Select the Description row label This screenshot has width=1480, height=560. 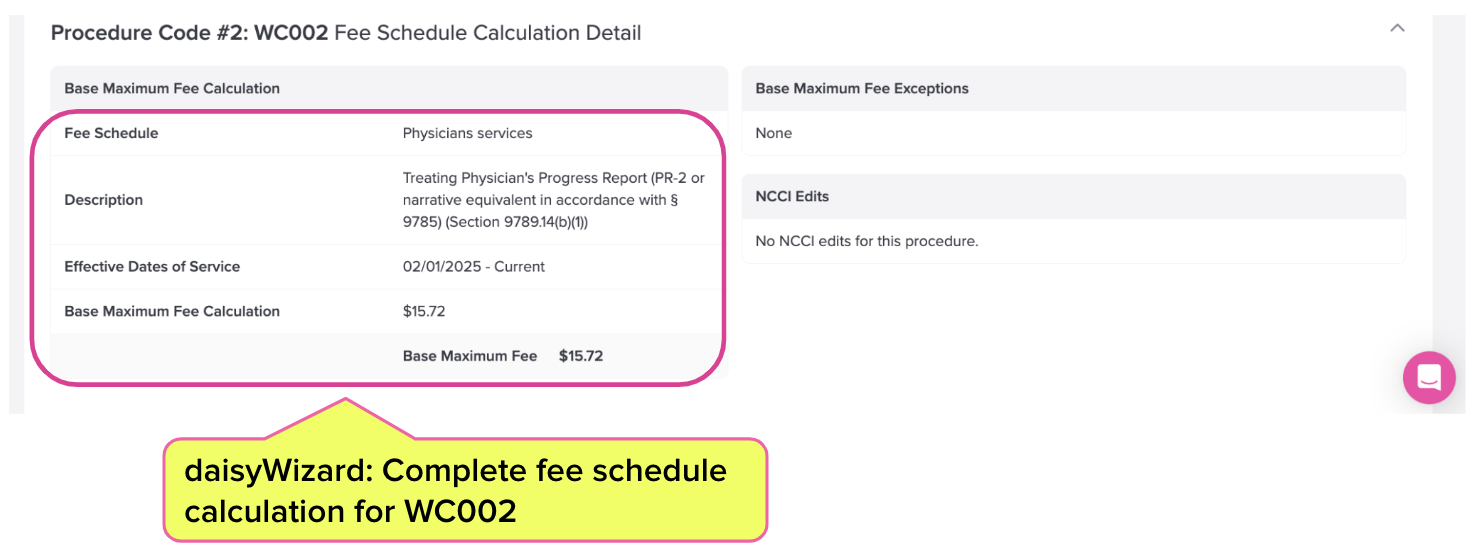(103, 200)
